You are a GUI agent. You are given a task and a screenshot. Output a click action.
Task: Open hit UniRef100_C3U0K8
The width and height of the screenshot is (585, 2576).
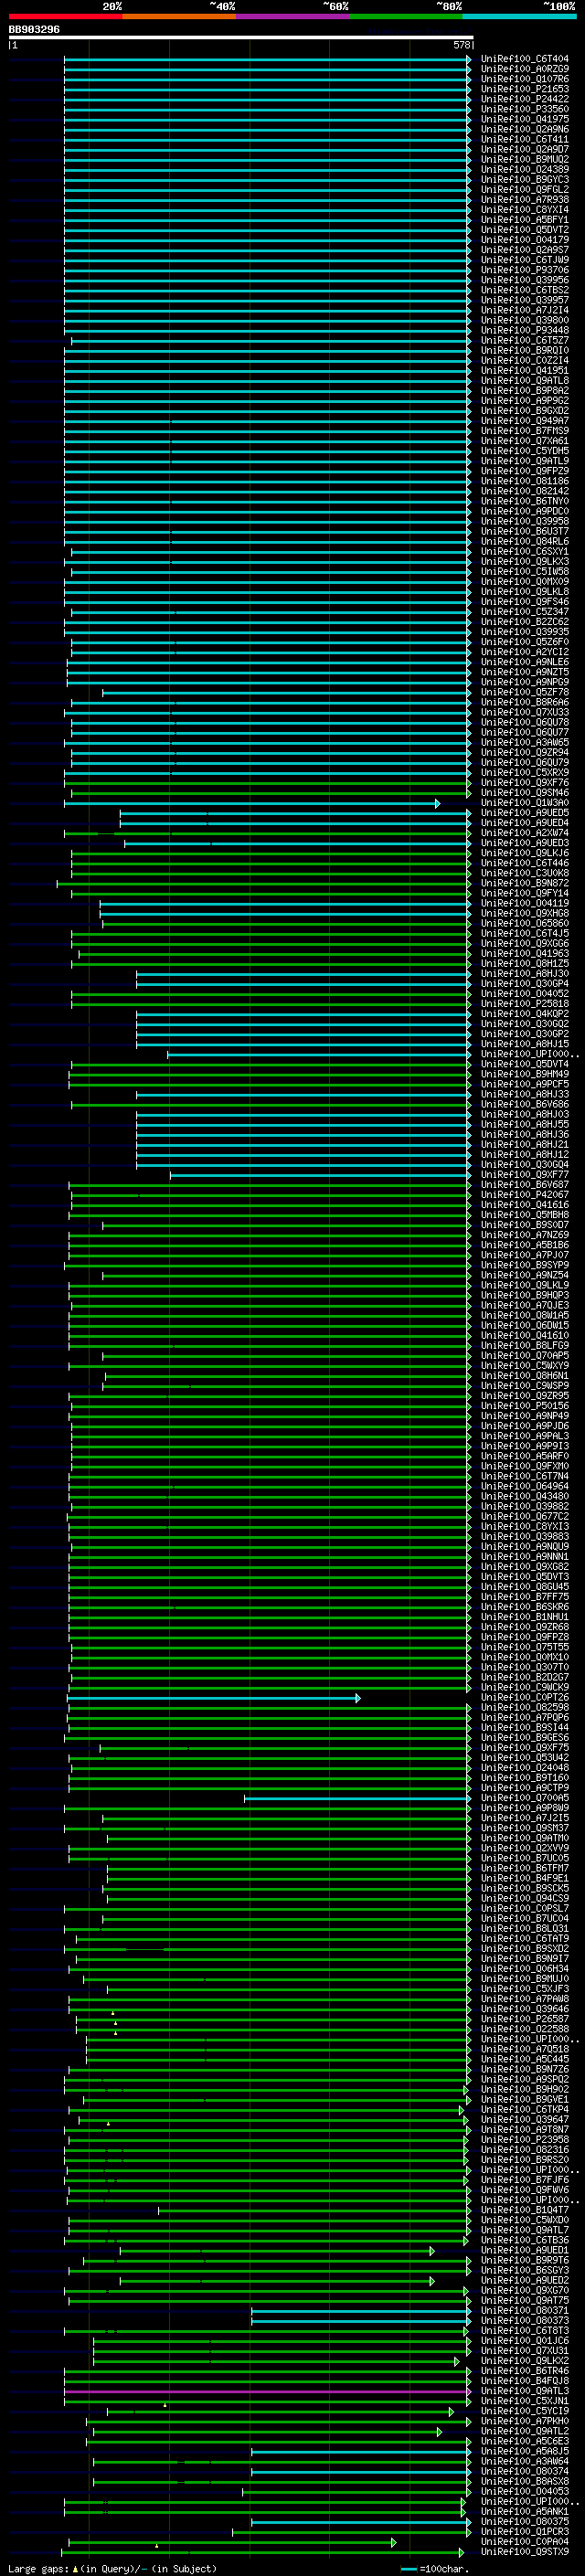(x=524, y=873)
